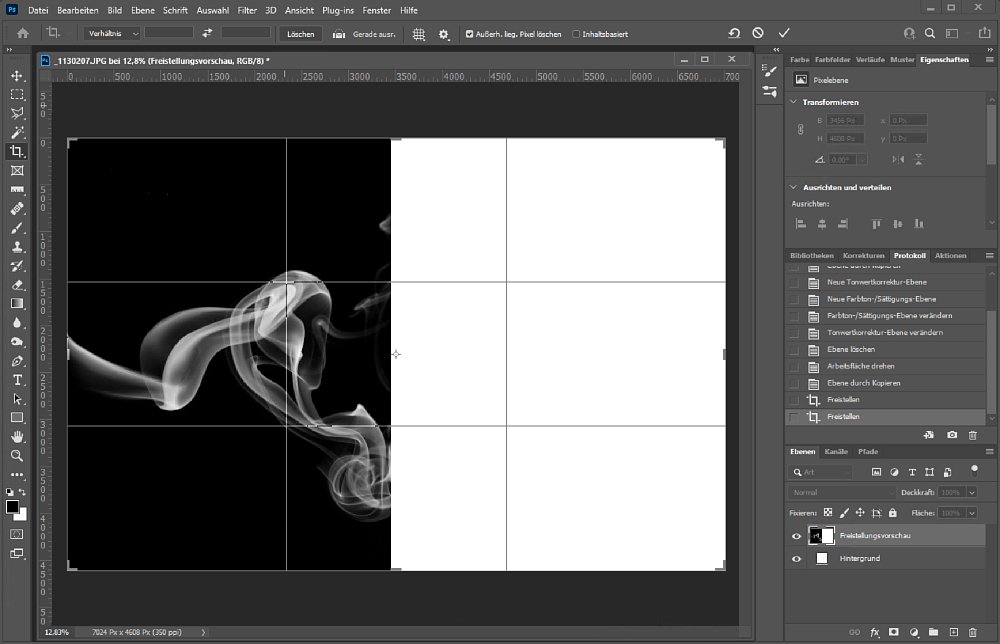Screen dimensions: 1000x644
Task: Toggle 'Außerh. lieg. Pixel löschen' checkbox
Action: (x=469, y=34)
